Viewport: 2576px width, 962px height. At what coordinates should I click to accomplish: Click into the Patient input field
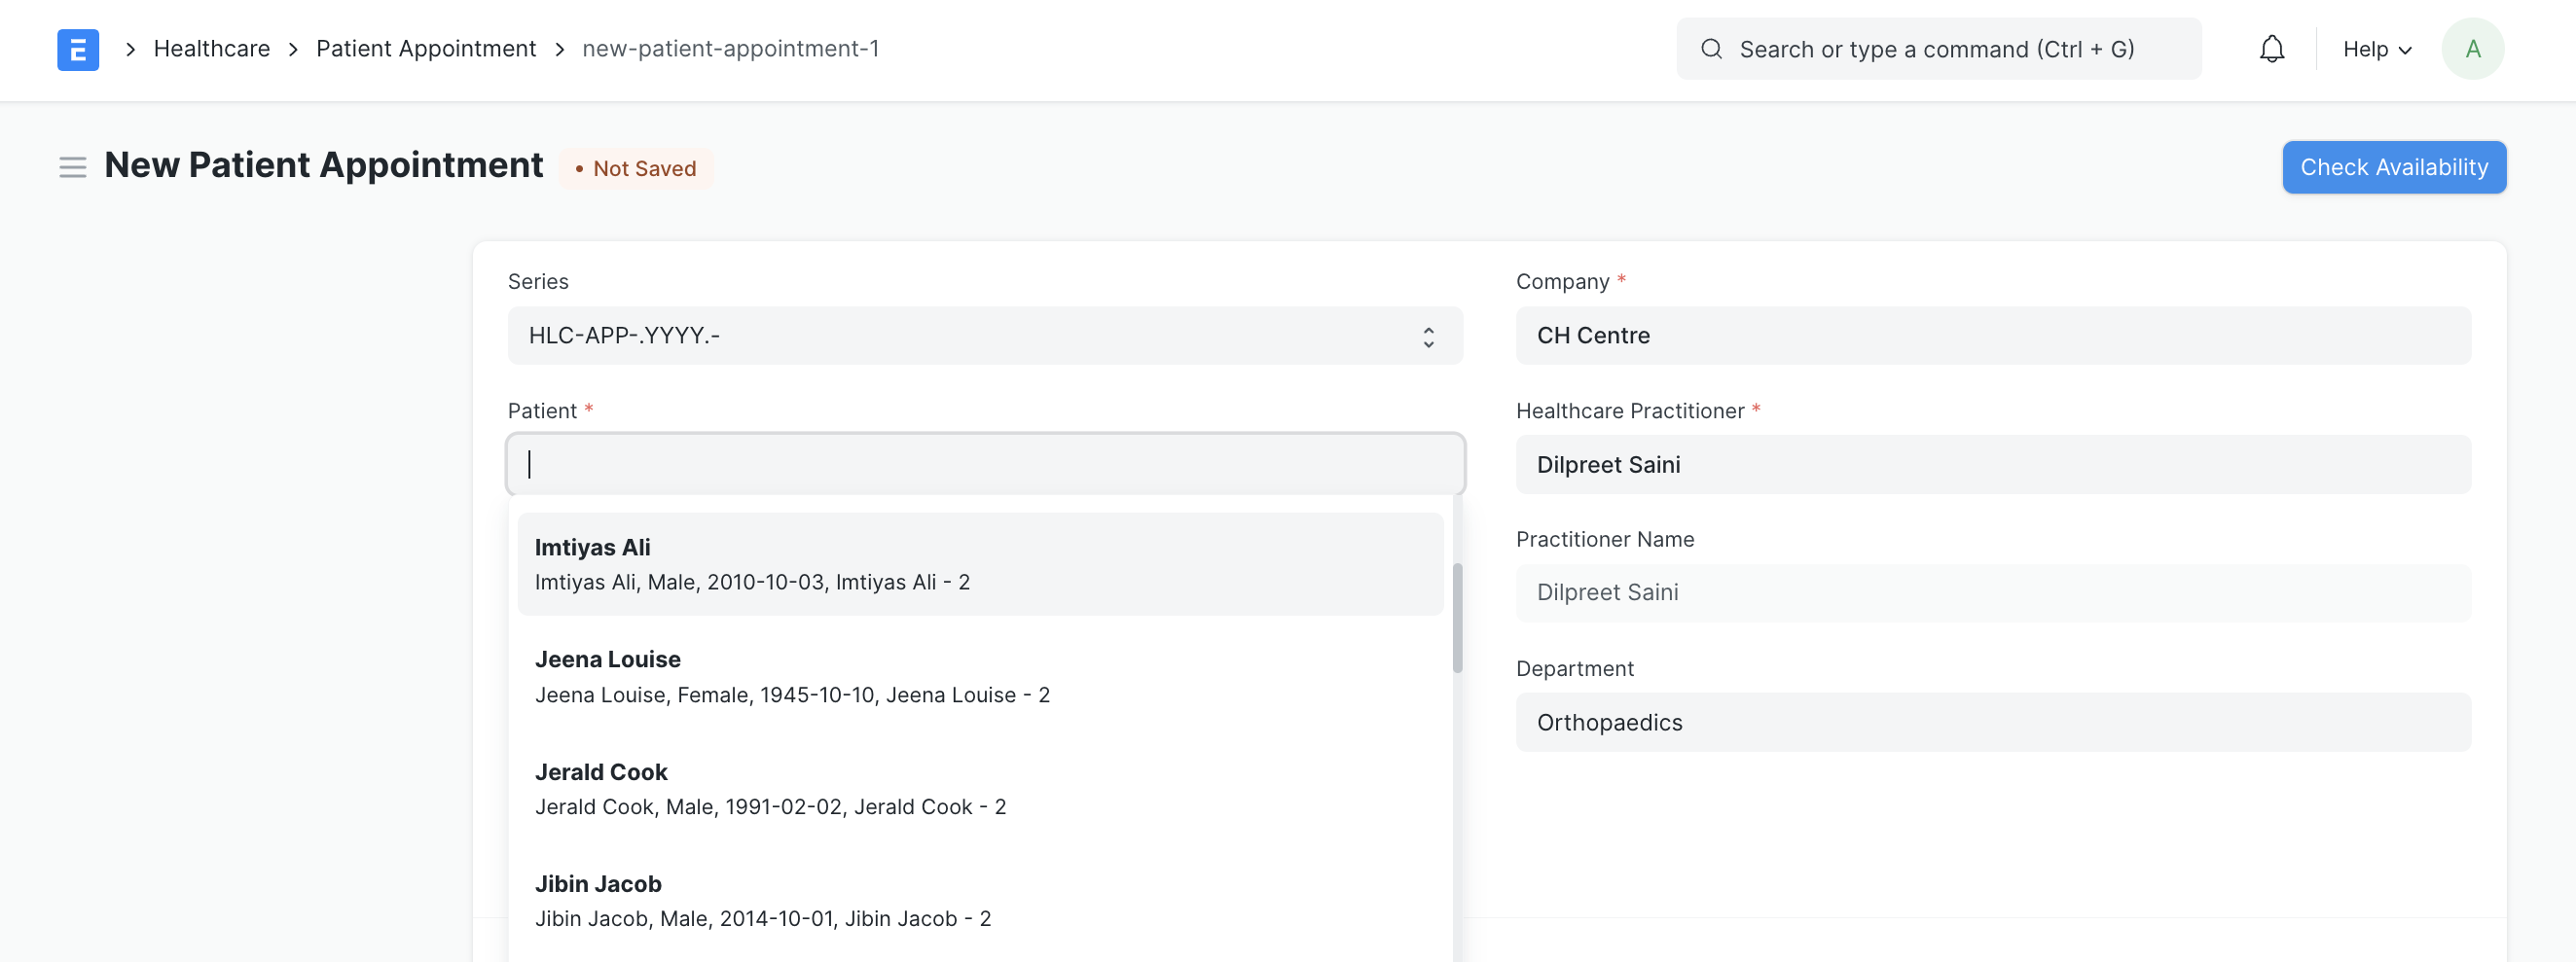[985, 464]
